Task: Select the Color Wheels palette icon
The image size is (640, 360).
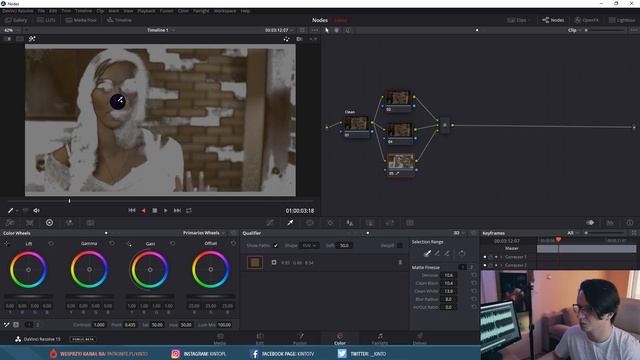Action: tap(49, 223)
